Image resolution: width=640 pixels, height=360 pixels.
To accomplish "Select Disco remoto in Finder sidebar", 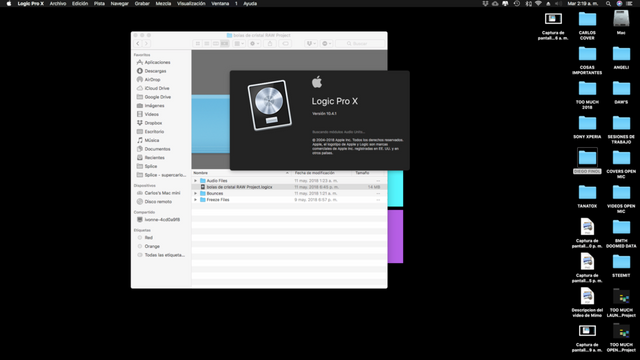I will [158, 202].
